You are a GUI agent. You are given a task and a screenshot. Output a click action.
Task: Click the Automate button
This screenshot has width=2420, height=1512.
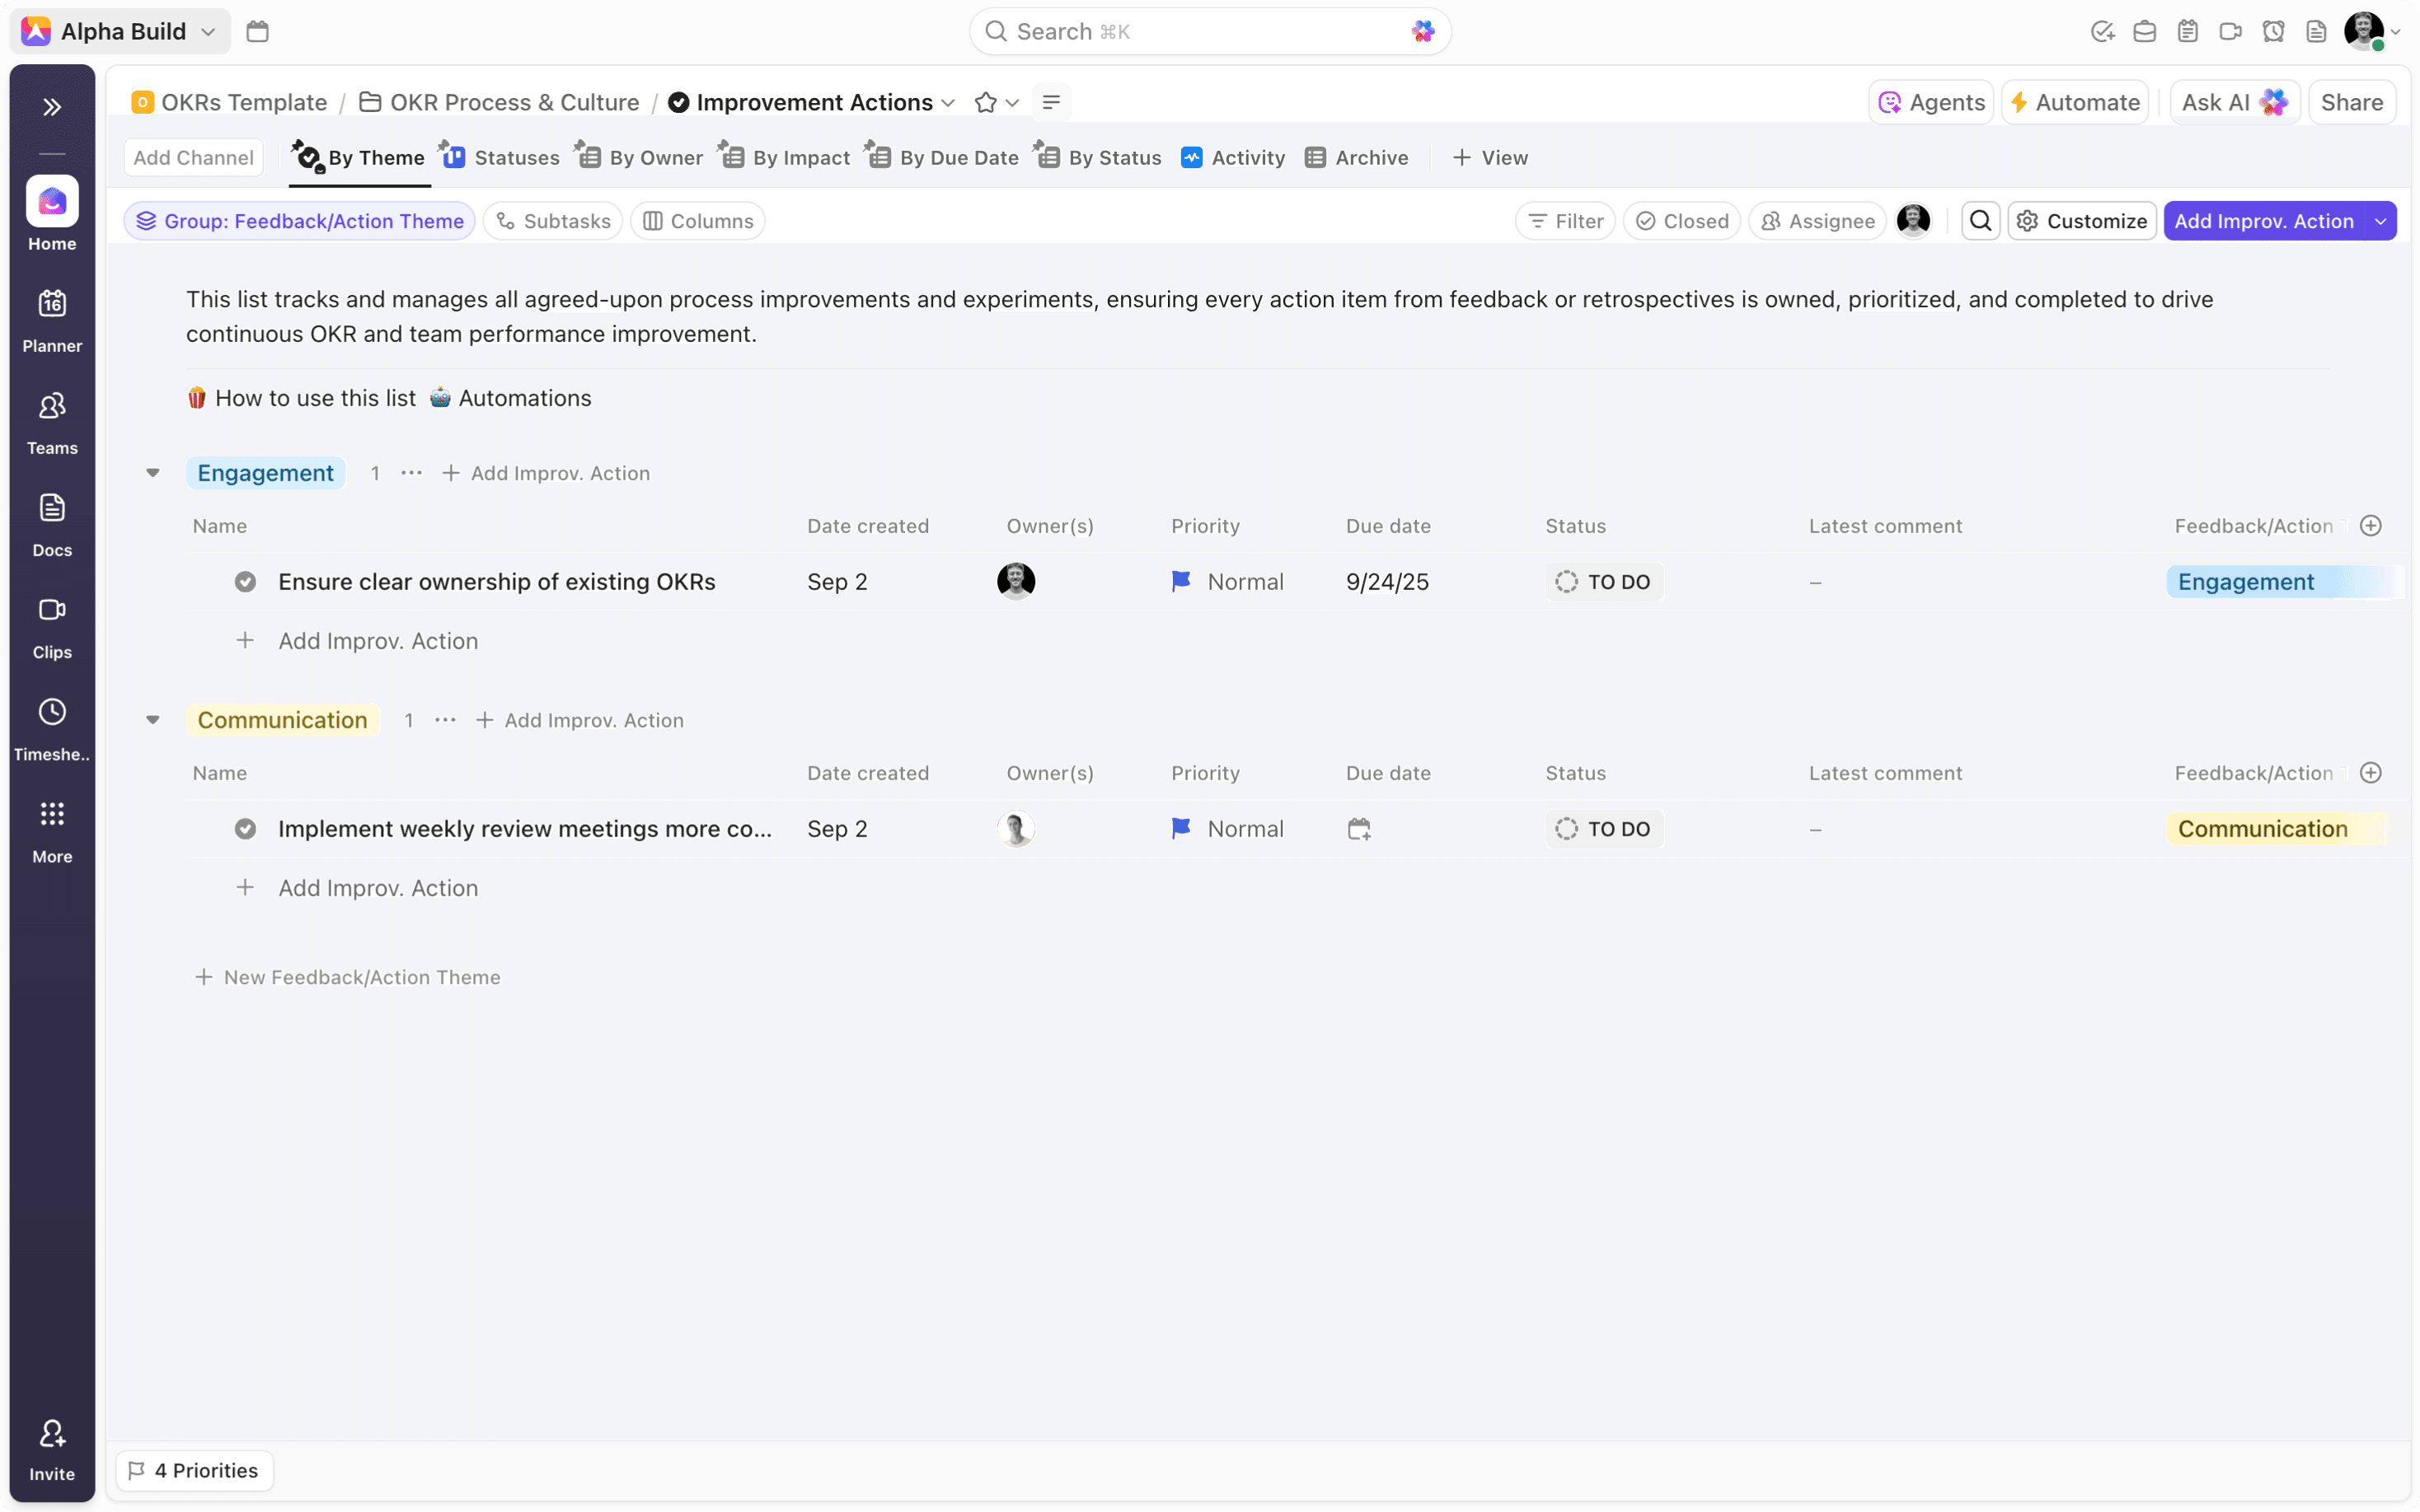[x=2075, y=102]
